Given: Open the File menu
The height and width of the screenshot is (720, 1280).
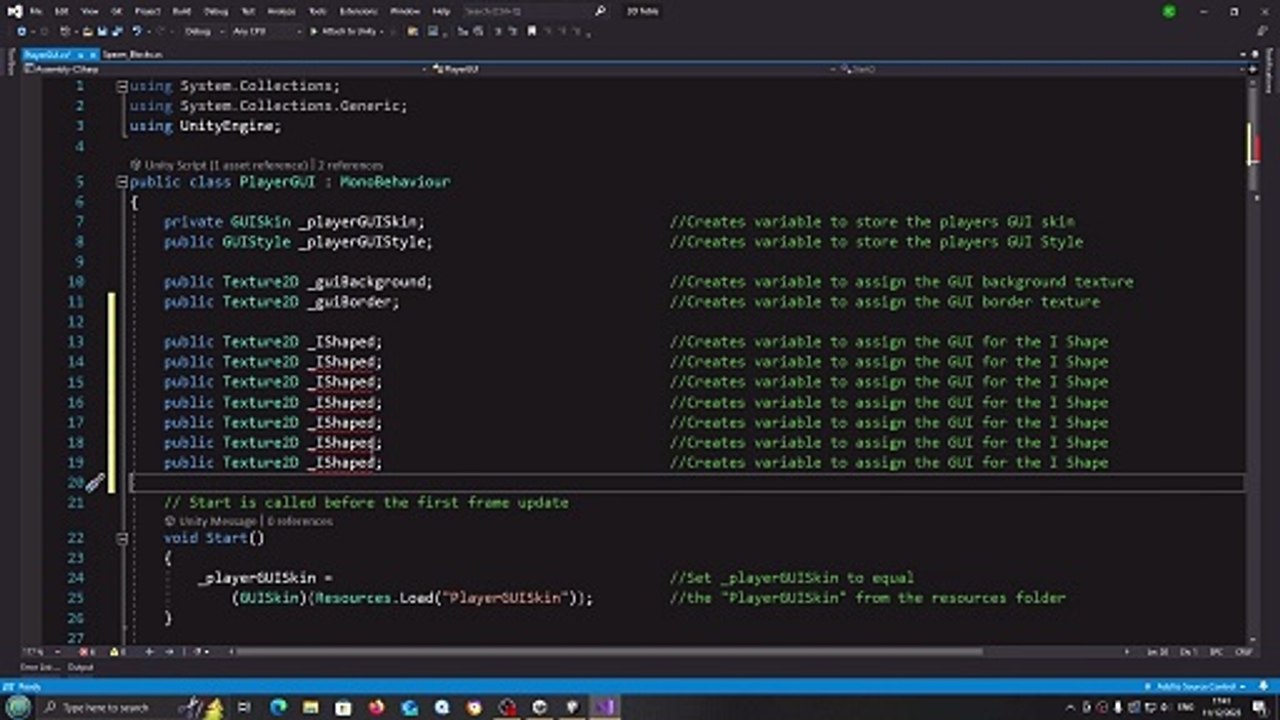Looking at the screenshot, I should click(36, 11).
